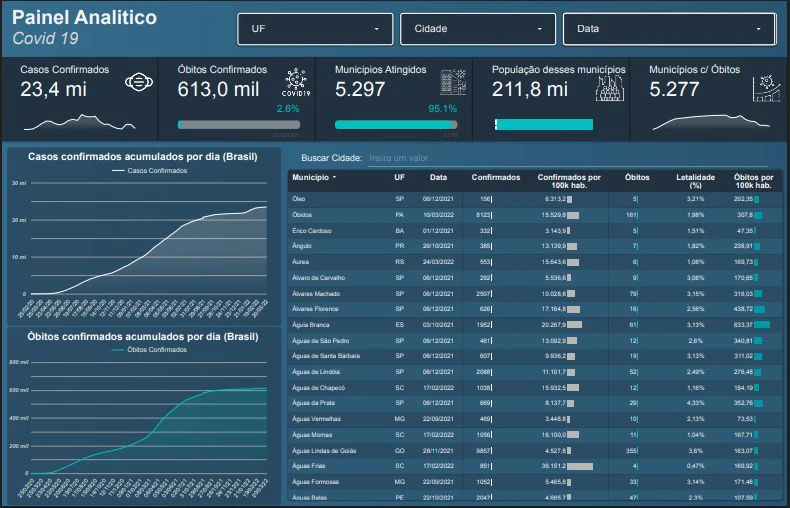Click the cumulative deaths teal line chart
This screenshot has width=790, height=508.
tap(149, 431)
